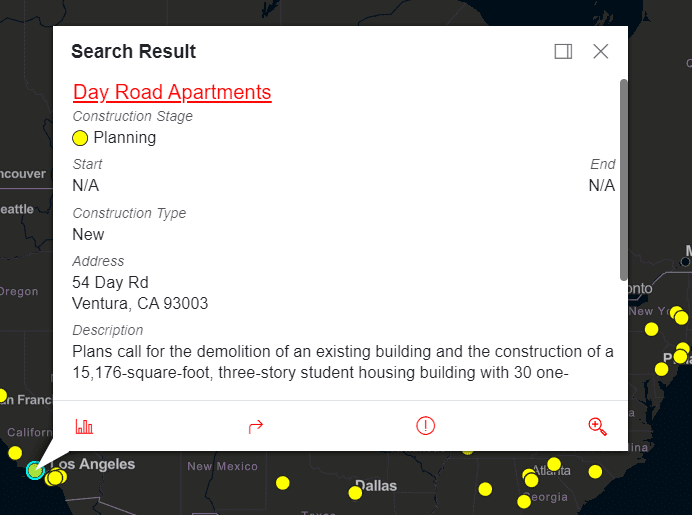
Task: Dock the Search Result panel
Action: [x=563, y=52]
